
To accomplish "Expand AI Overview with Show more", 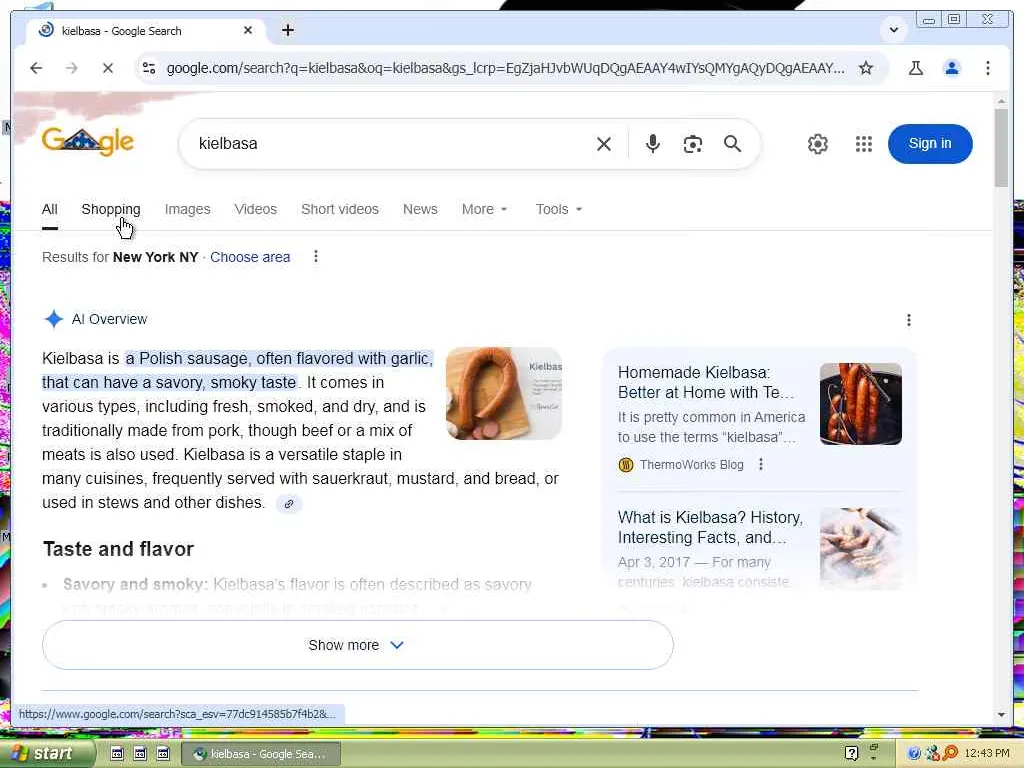I will tap(357, 645).
